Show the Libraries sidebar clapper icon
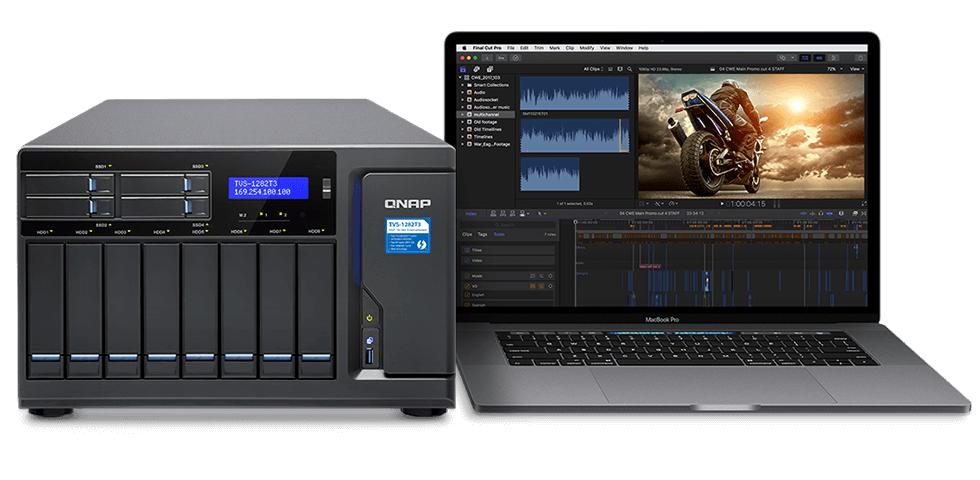Viewport: 980px width, 480px height. (462, 69)
